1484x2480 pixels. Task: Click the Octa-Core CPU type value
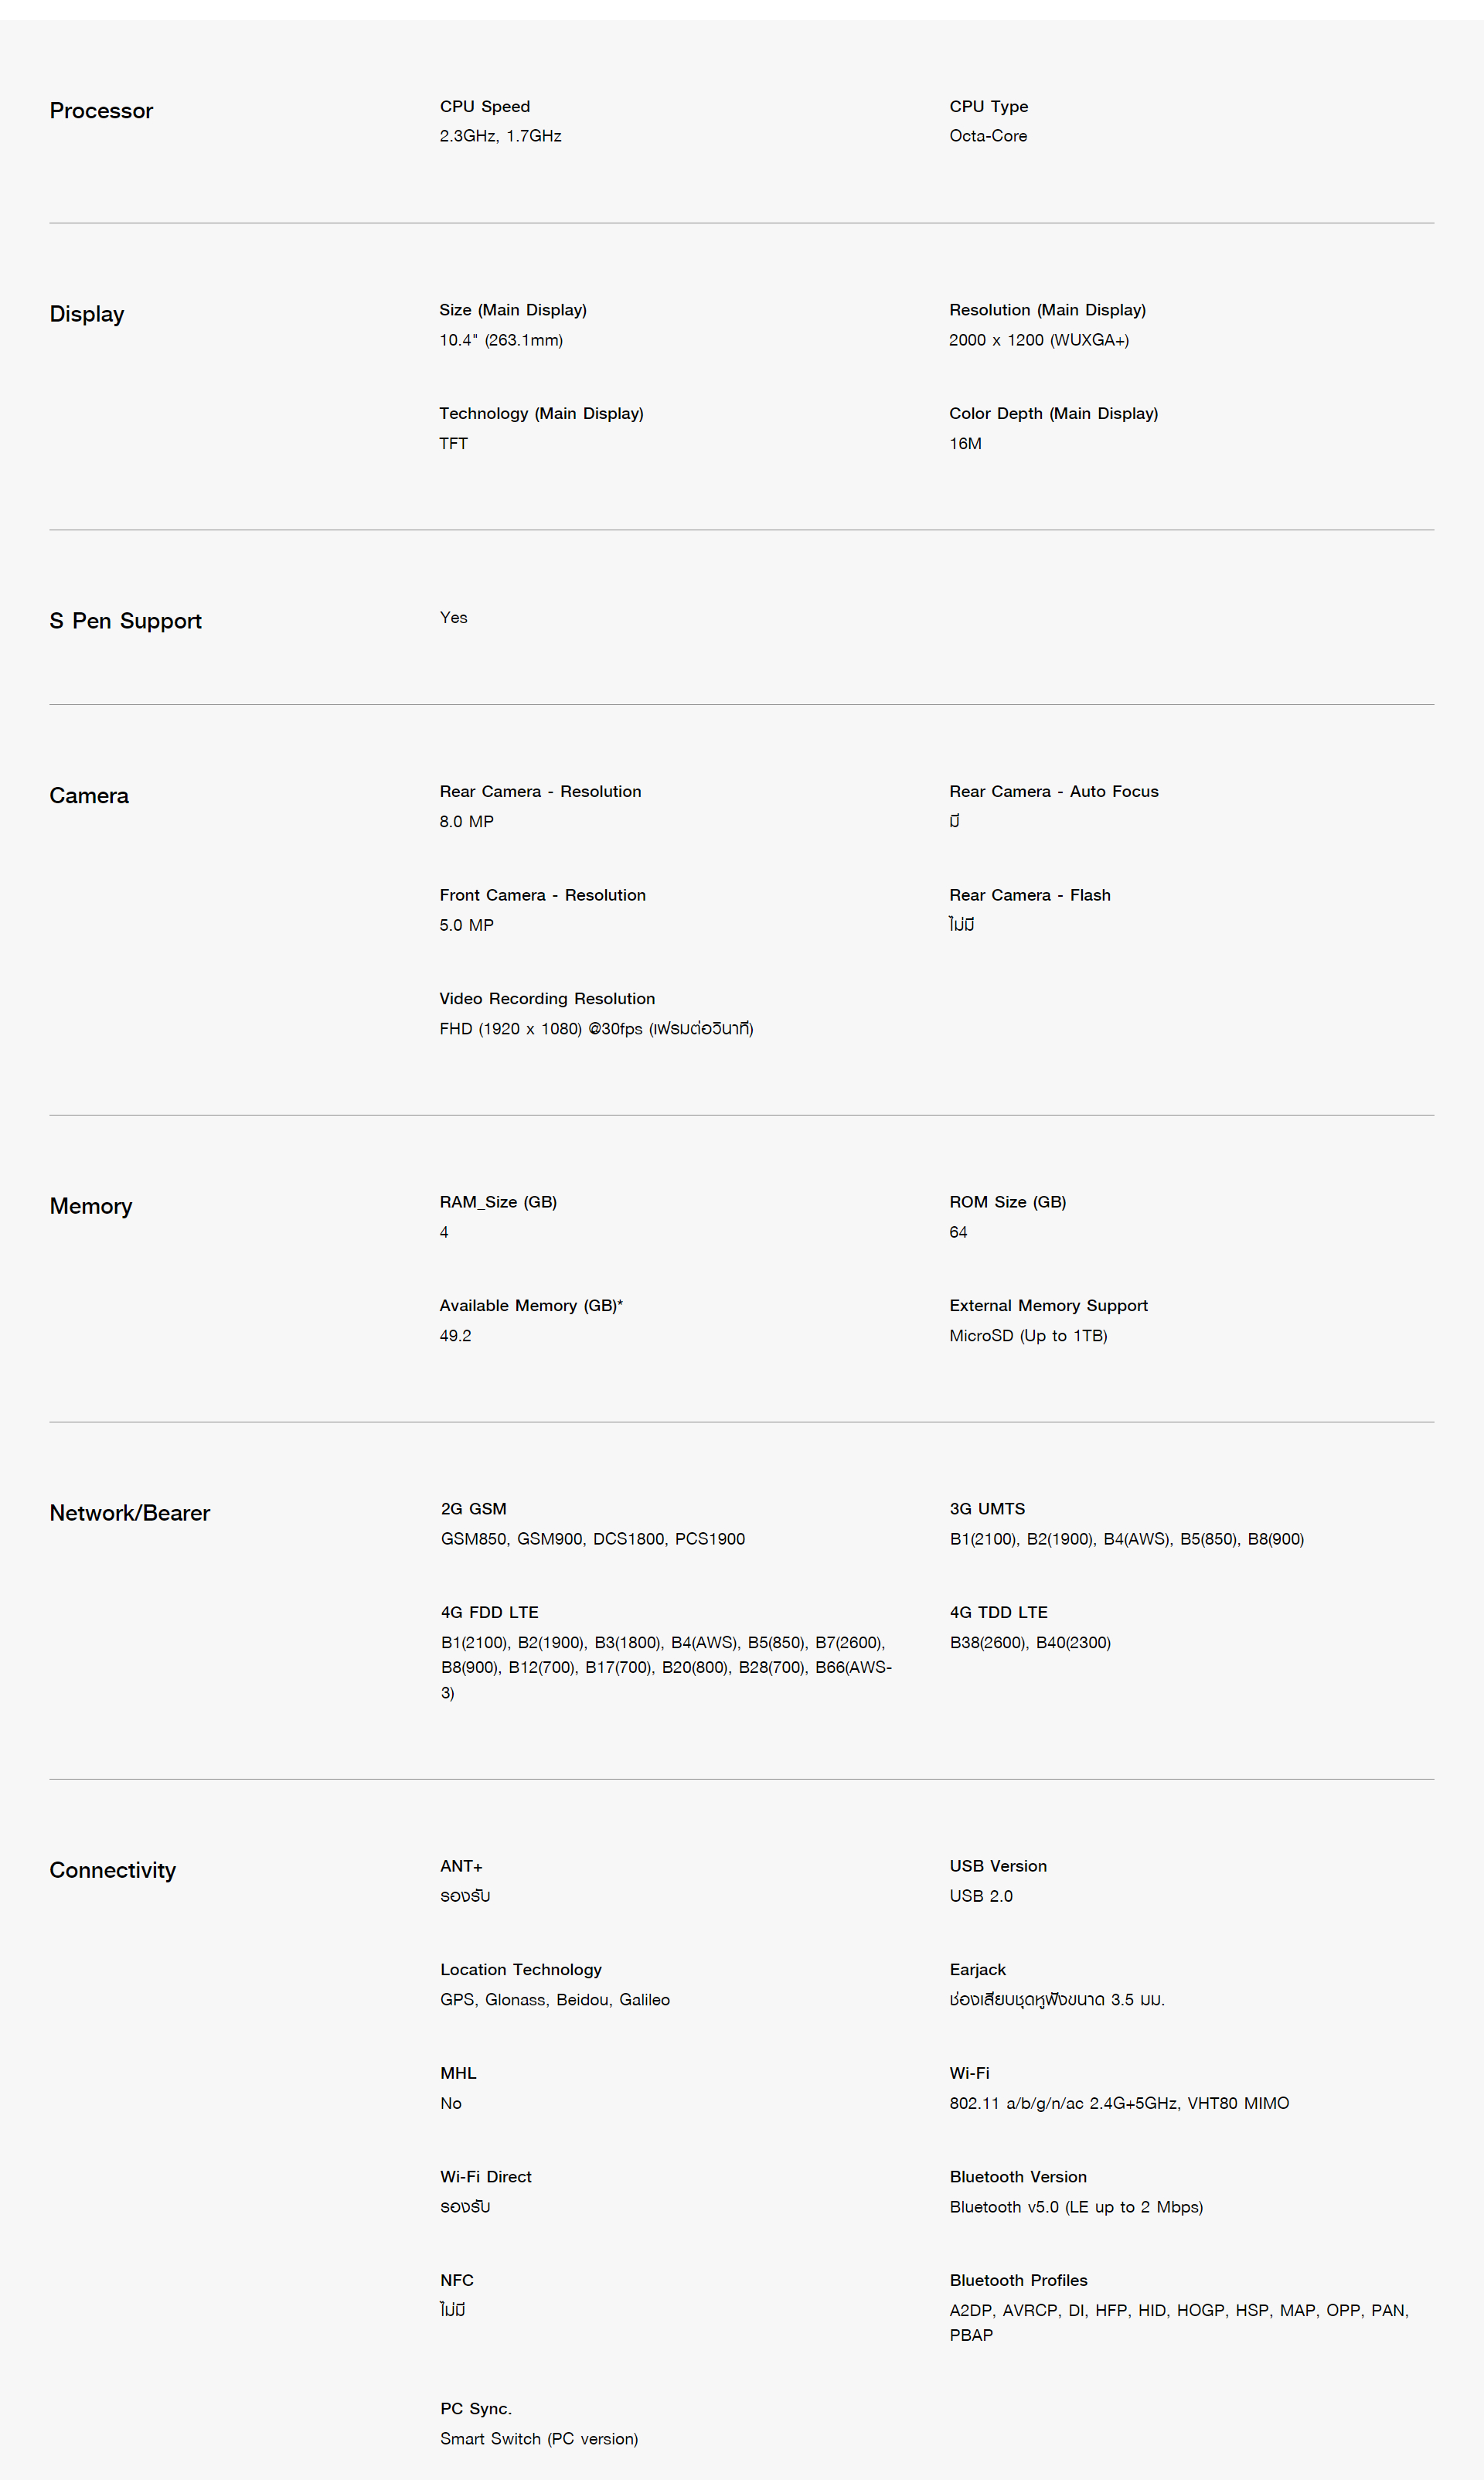(988, 136)
